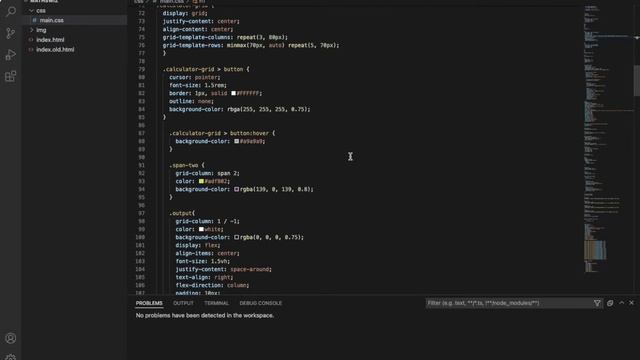Click the editor vertical scrollbar thumb

click(636, 80)
